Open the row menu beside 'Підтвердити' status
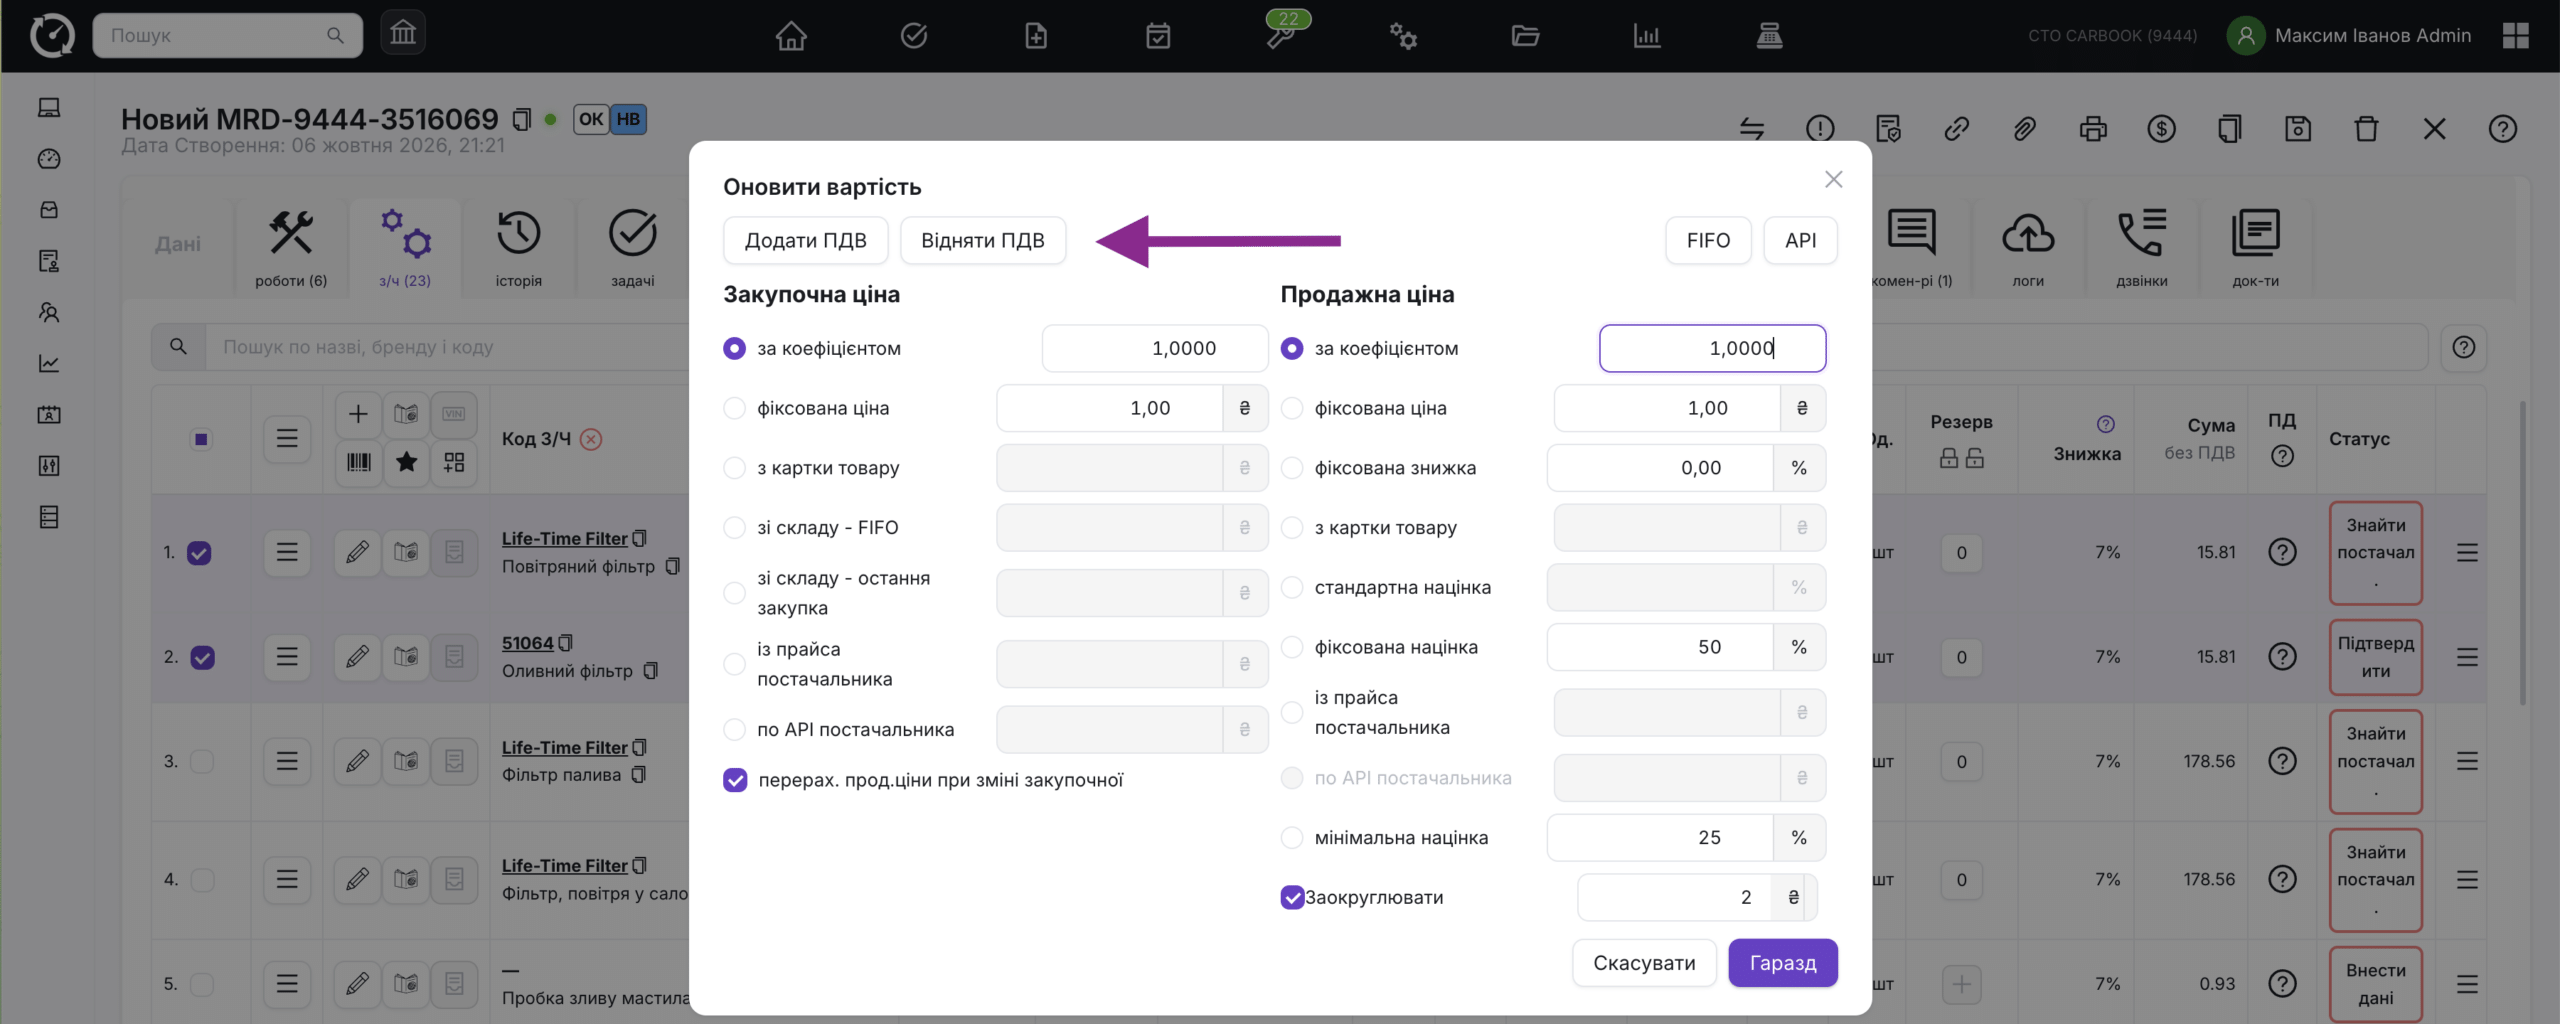 tap(2467, 657)
